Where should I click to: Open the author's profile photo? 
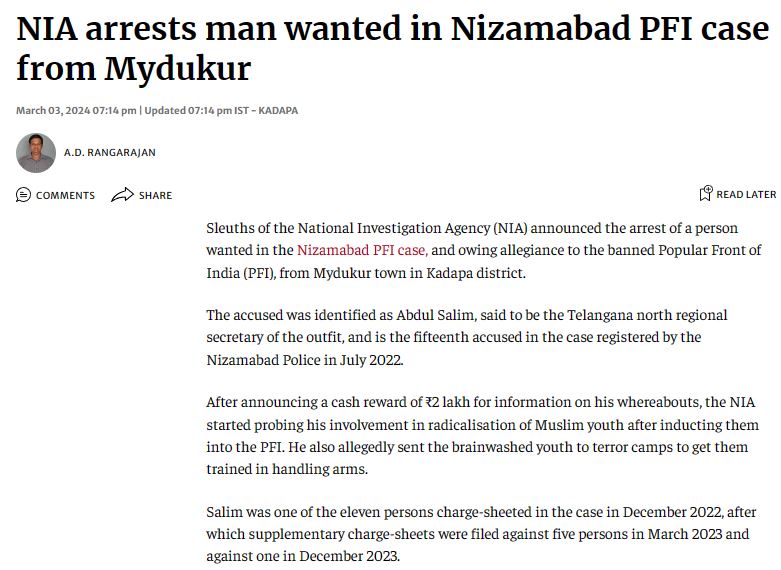point(36,153)
